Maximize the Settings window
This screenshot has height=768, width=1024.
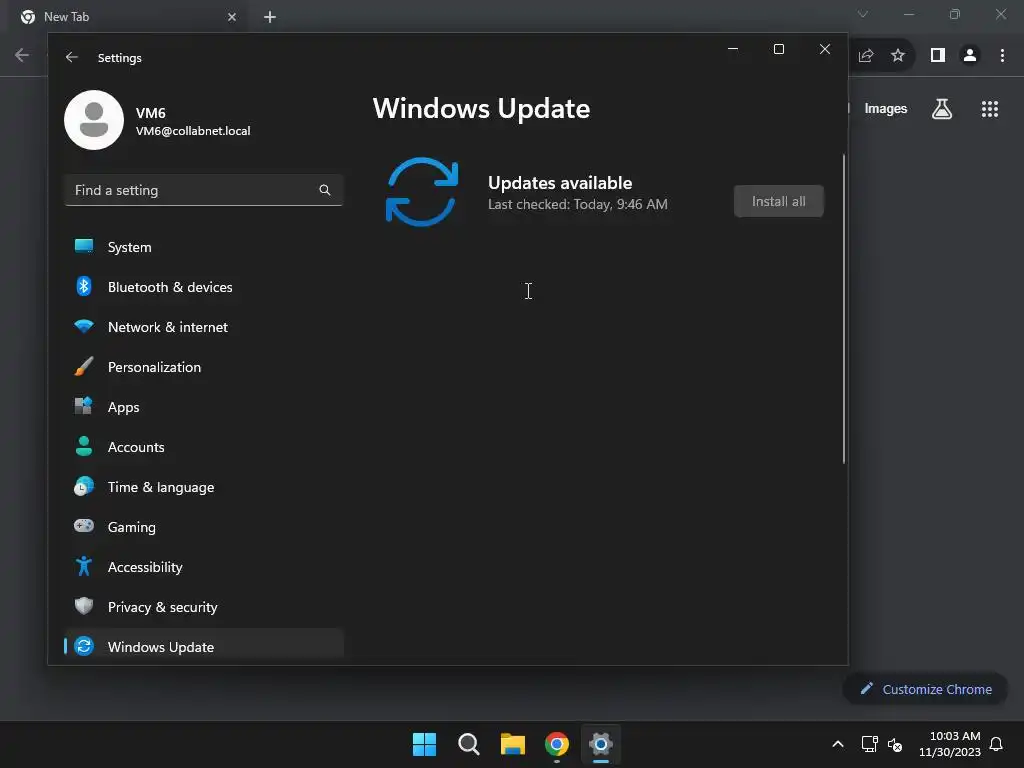pos(778,49)
